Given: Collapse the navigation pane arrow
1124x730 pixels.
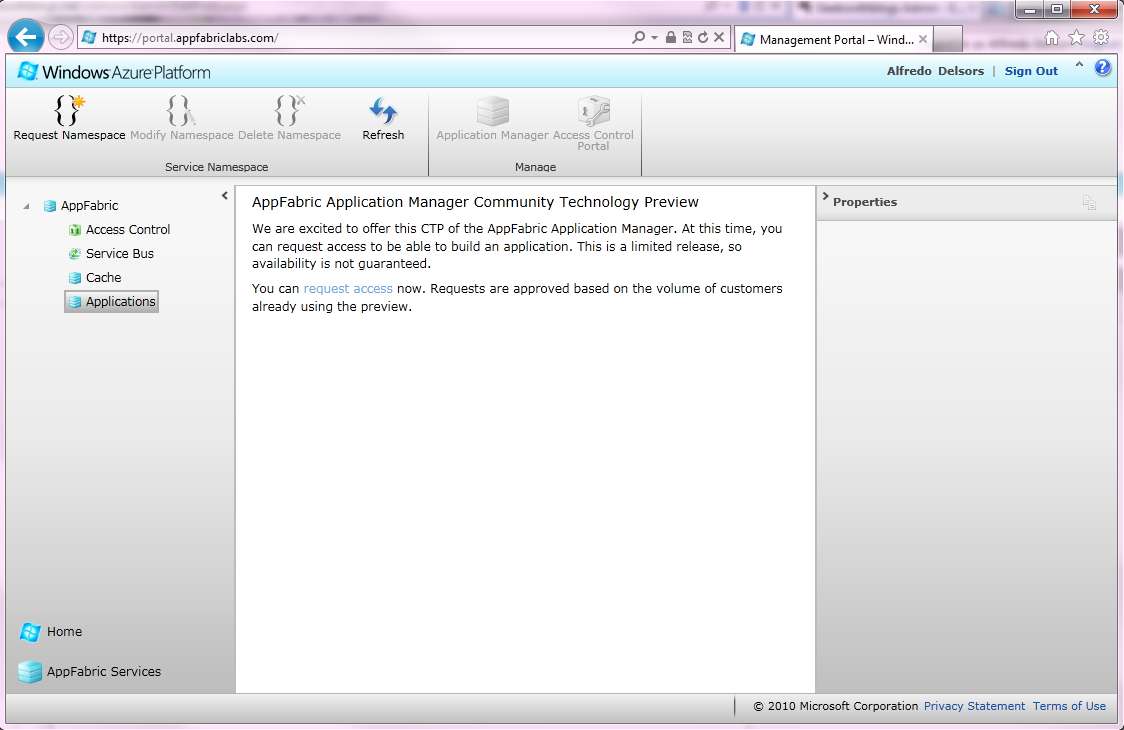Looking at the screenshot, I should coord(224,195).
